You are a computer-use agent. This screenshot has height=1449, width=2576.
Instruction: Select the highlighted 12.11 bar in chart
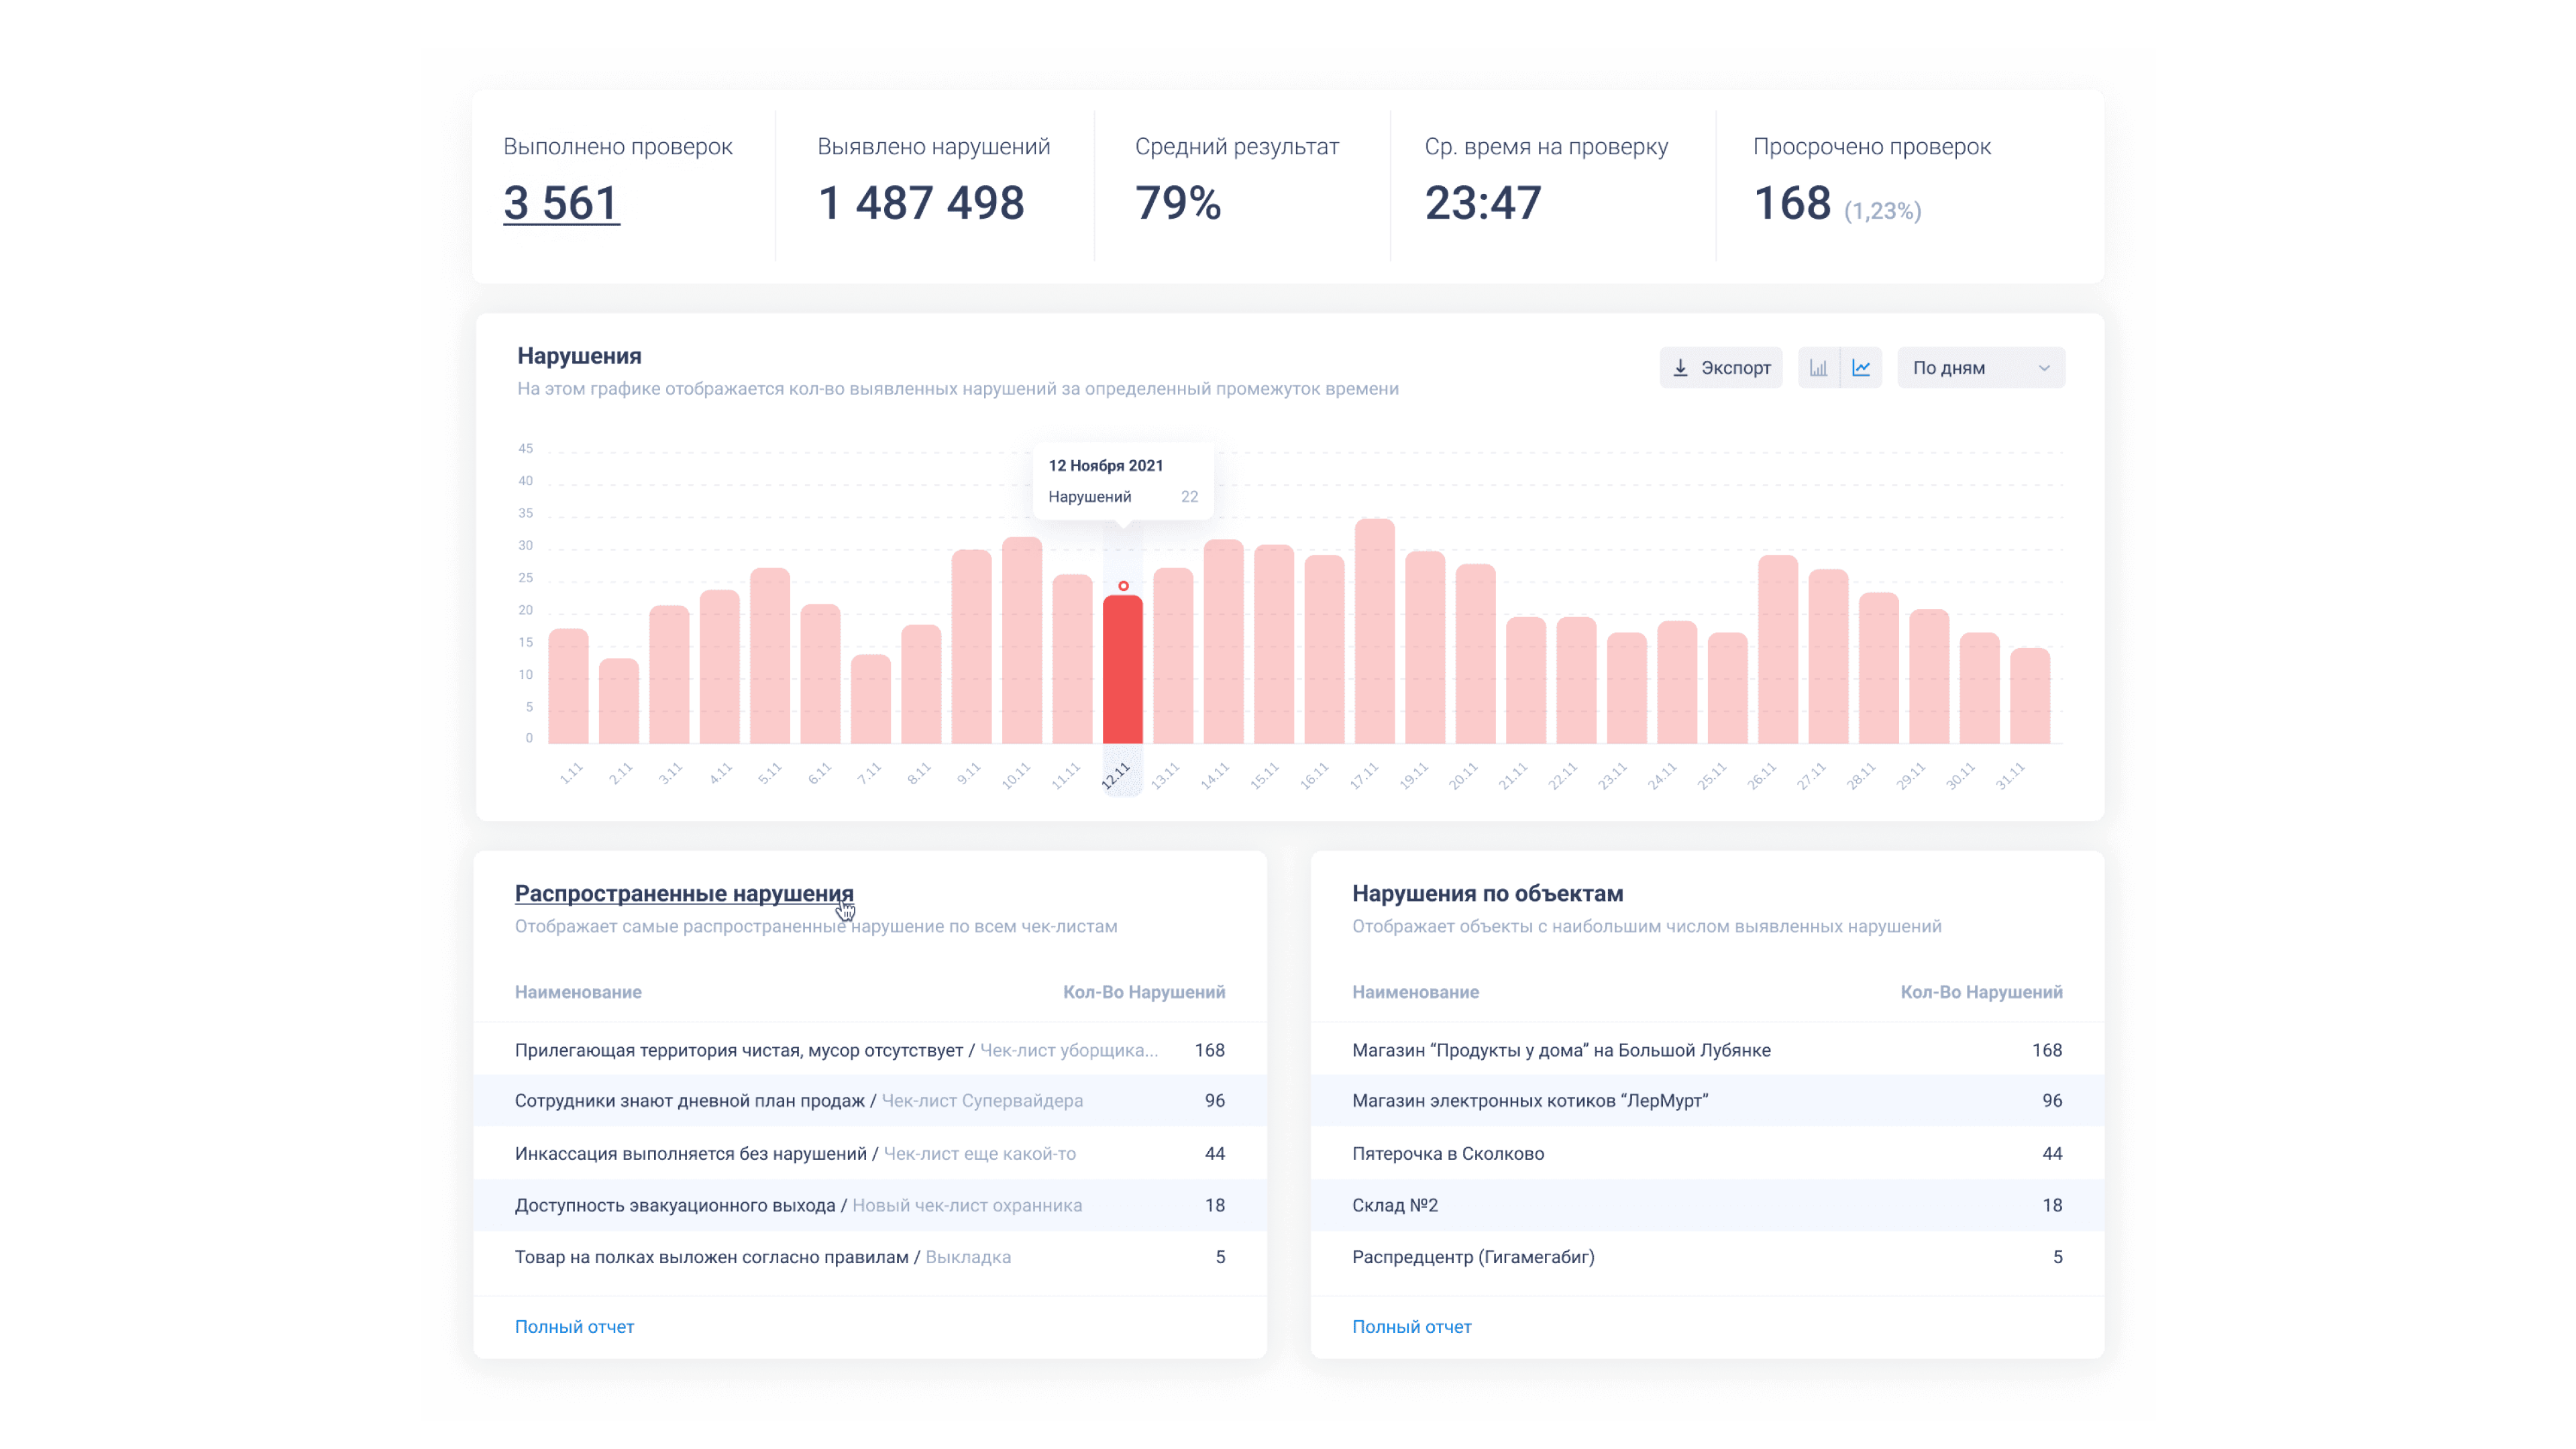click(x=1122, y=670)
